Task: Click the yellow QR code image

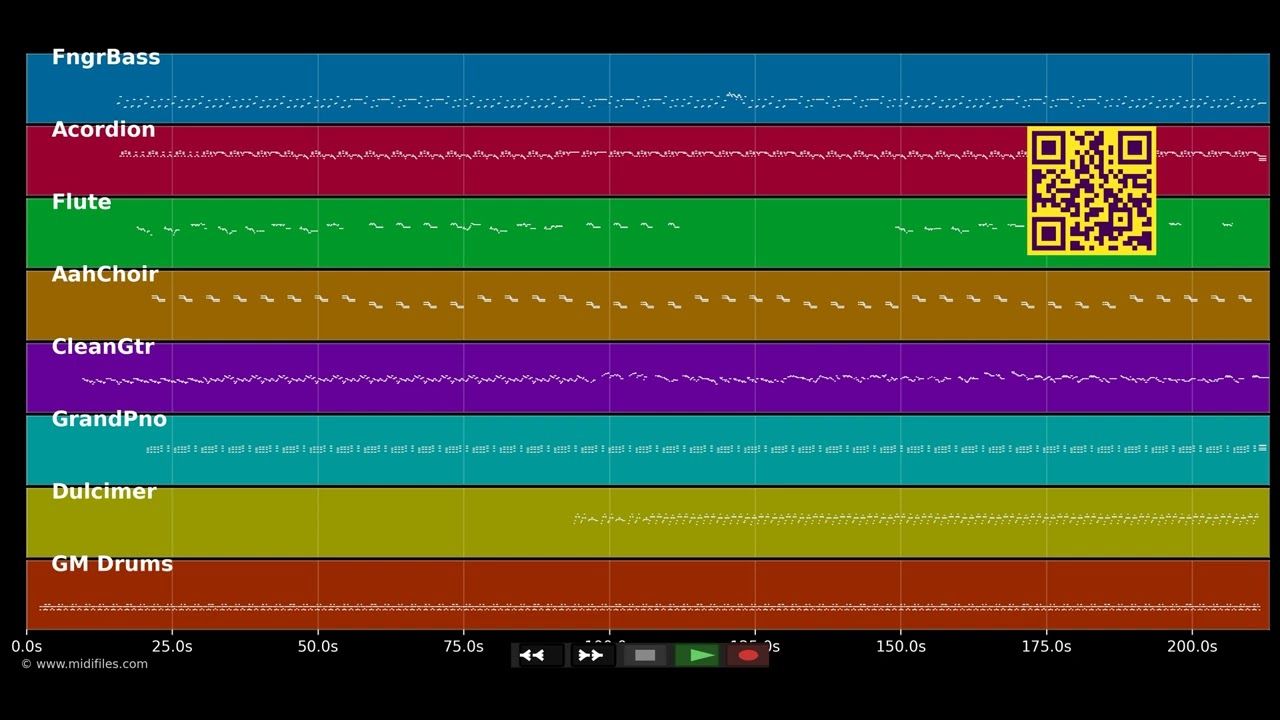Action: click(x=1092, y=191)
